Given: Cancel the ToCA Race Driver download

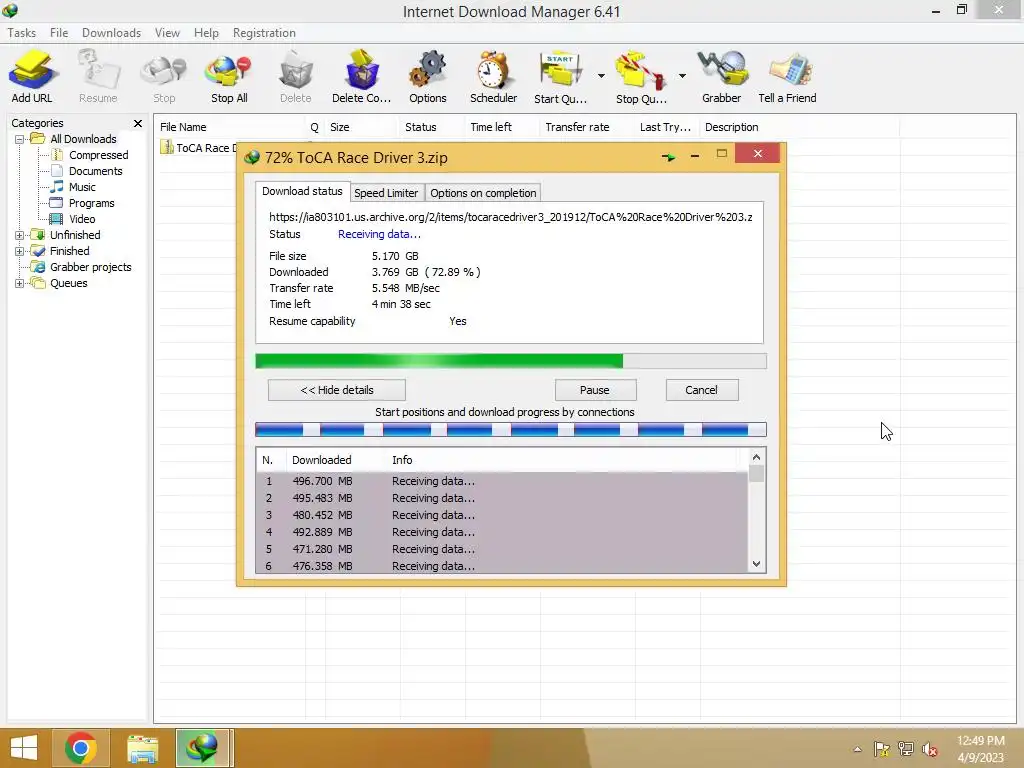Looking at the screenshot, I should pyautogui.click(x=701, y=390).
